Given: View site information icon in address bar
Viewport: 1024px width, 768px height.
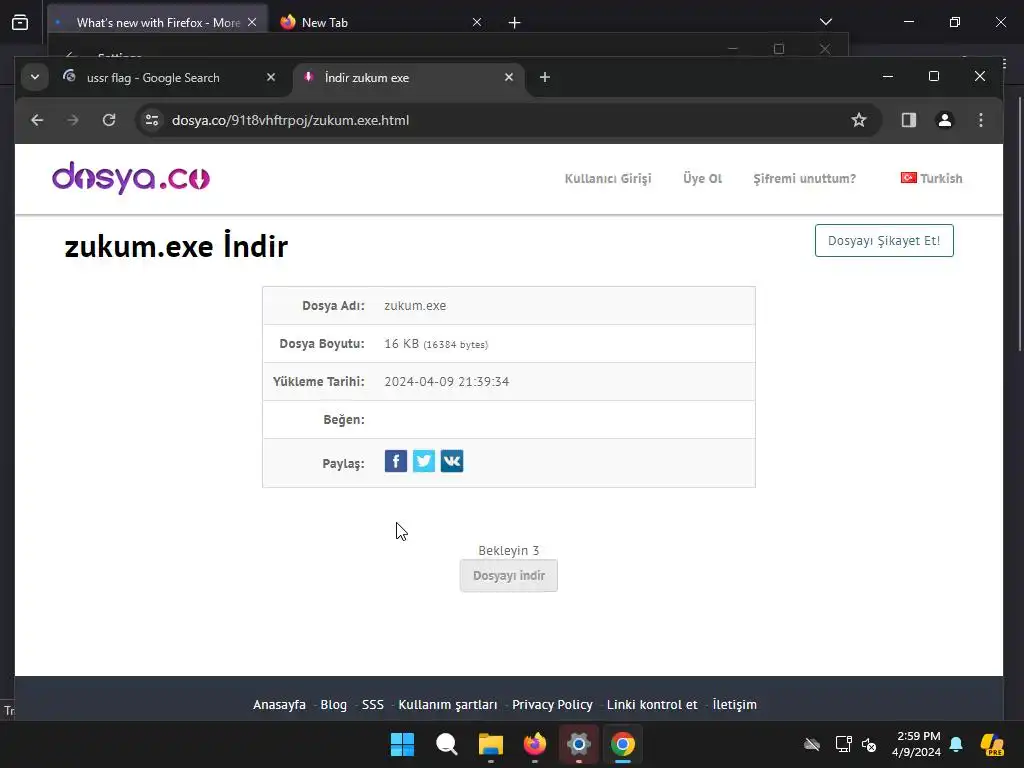Looking at the screenshot, I should point(152,120).
